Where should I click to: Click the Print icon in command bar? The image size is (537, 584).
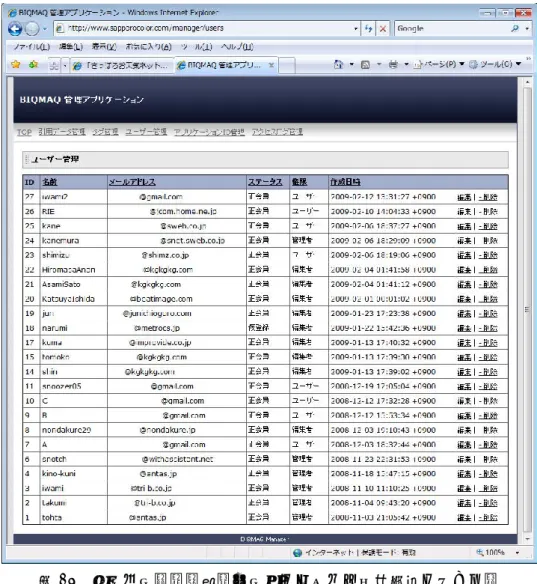(393, 65)
